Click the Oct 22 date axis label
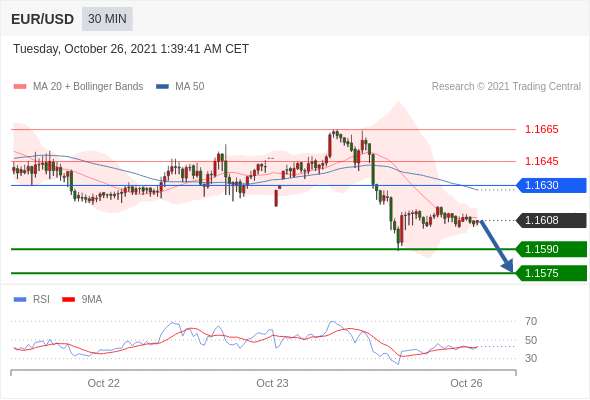Screen dimensions: 590x400 click(103, 383)
